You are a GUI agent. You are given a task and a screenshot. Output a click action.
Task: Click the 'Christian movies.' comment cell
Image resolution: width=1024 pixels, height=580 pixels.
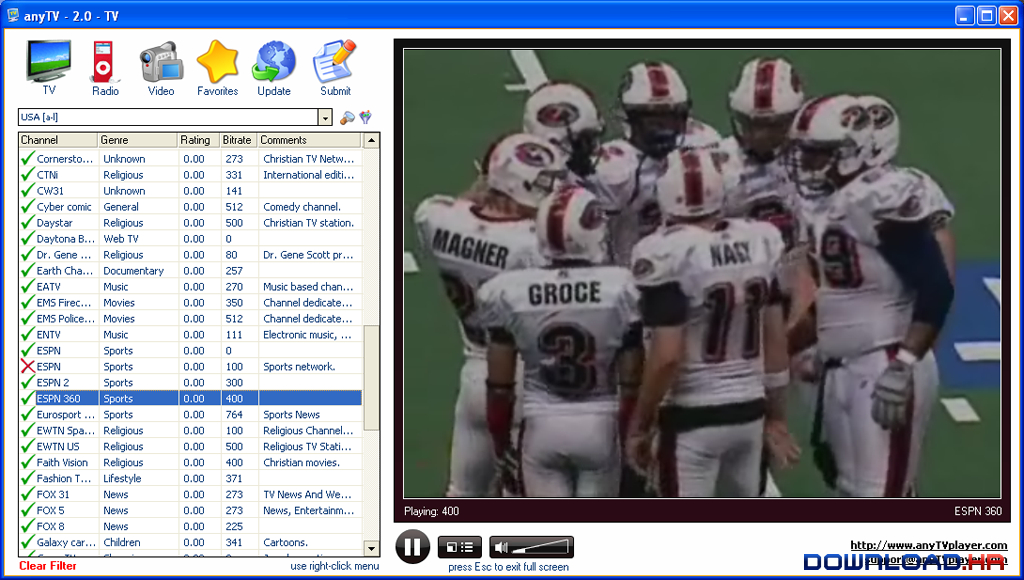301,462
